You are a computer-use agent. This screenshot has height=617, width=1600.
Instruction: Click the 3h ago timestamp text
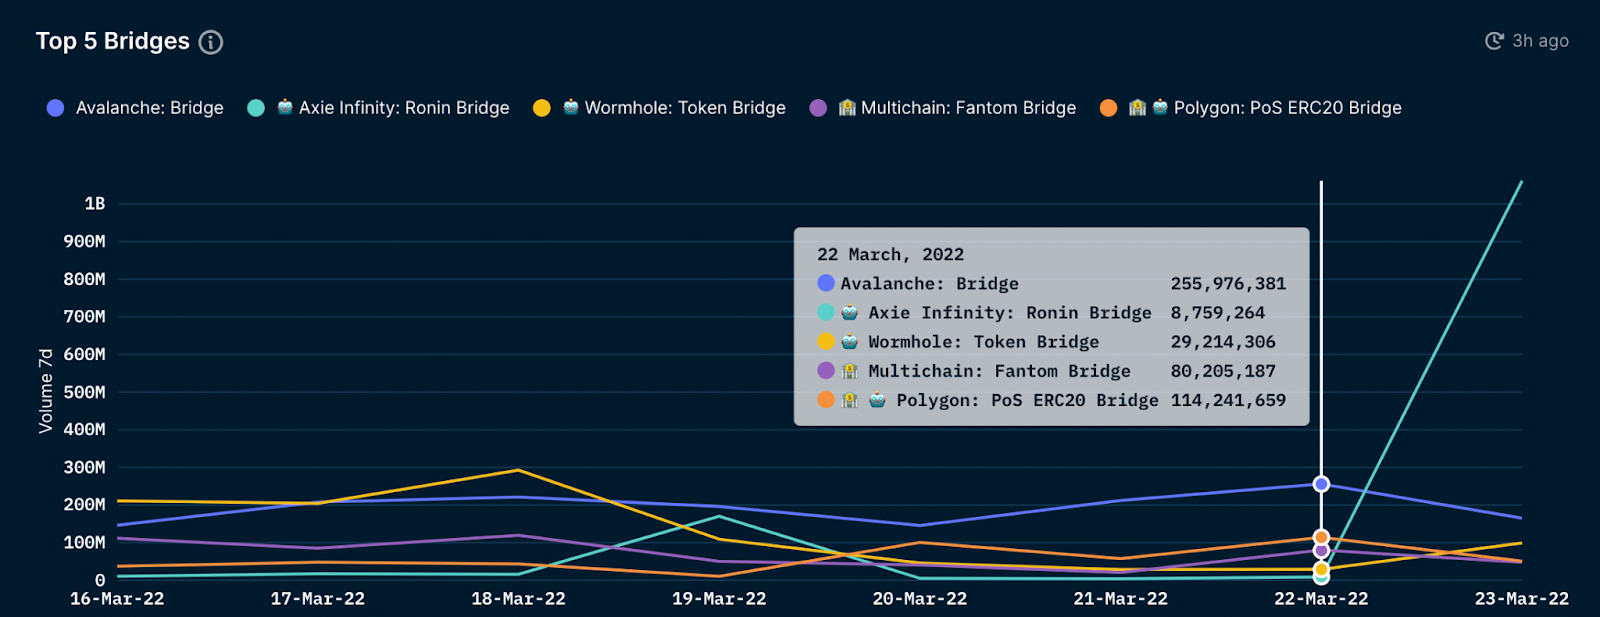pyautogui.click(x=1540, y=41)
